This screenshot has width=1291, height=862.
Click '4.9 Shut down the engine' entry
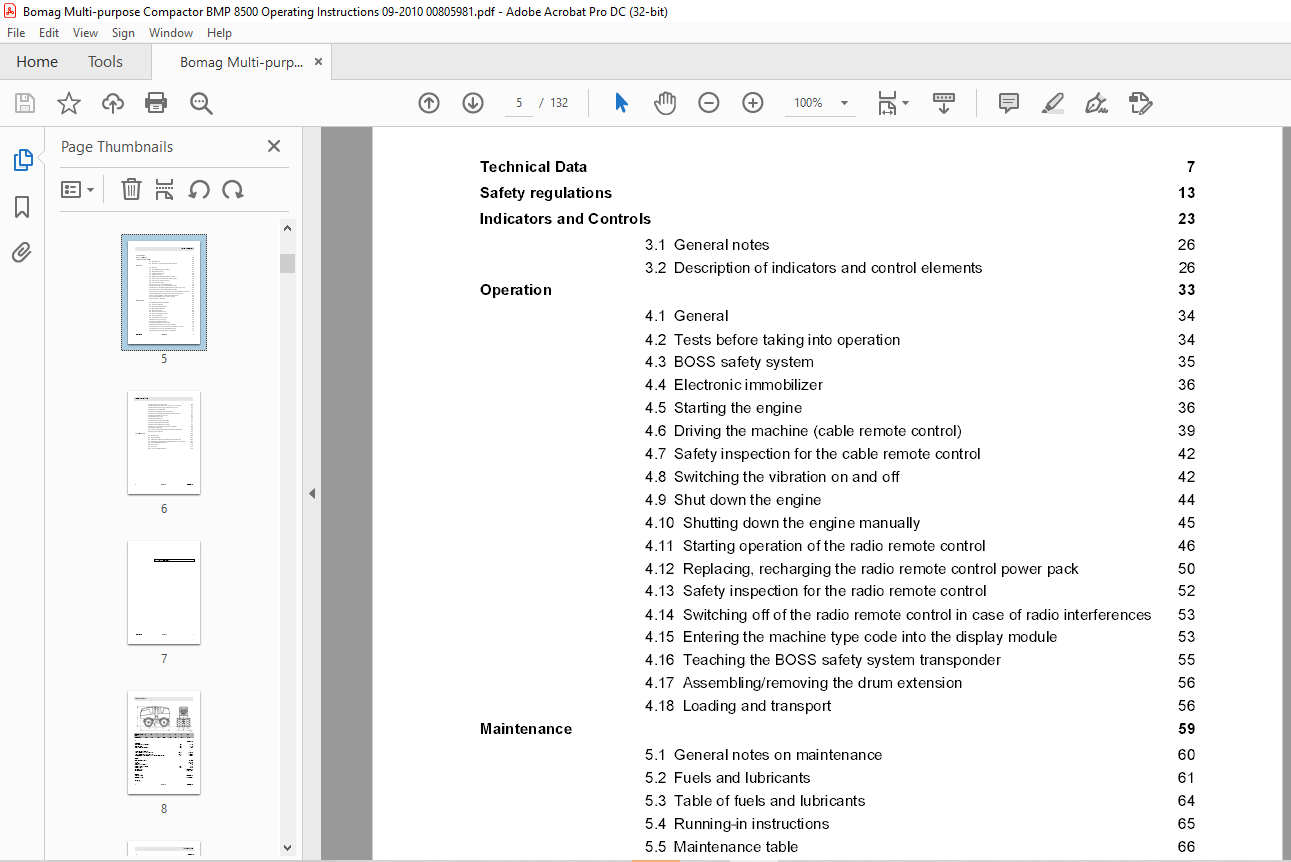[x=733, y=500]
